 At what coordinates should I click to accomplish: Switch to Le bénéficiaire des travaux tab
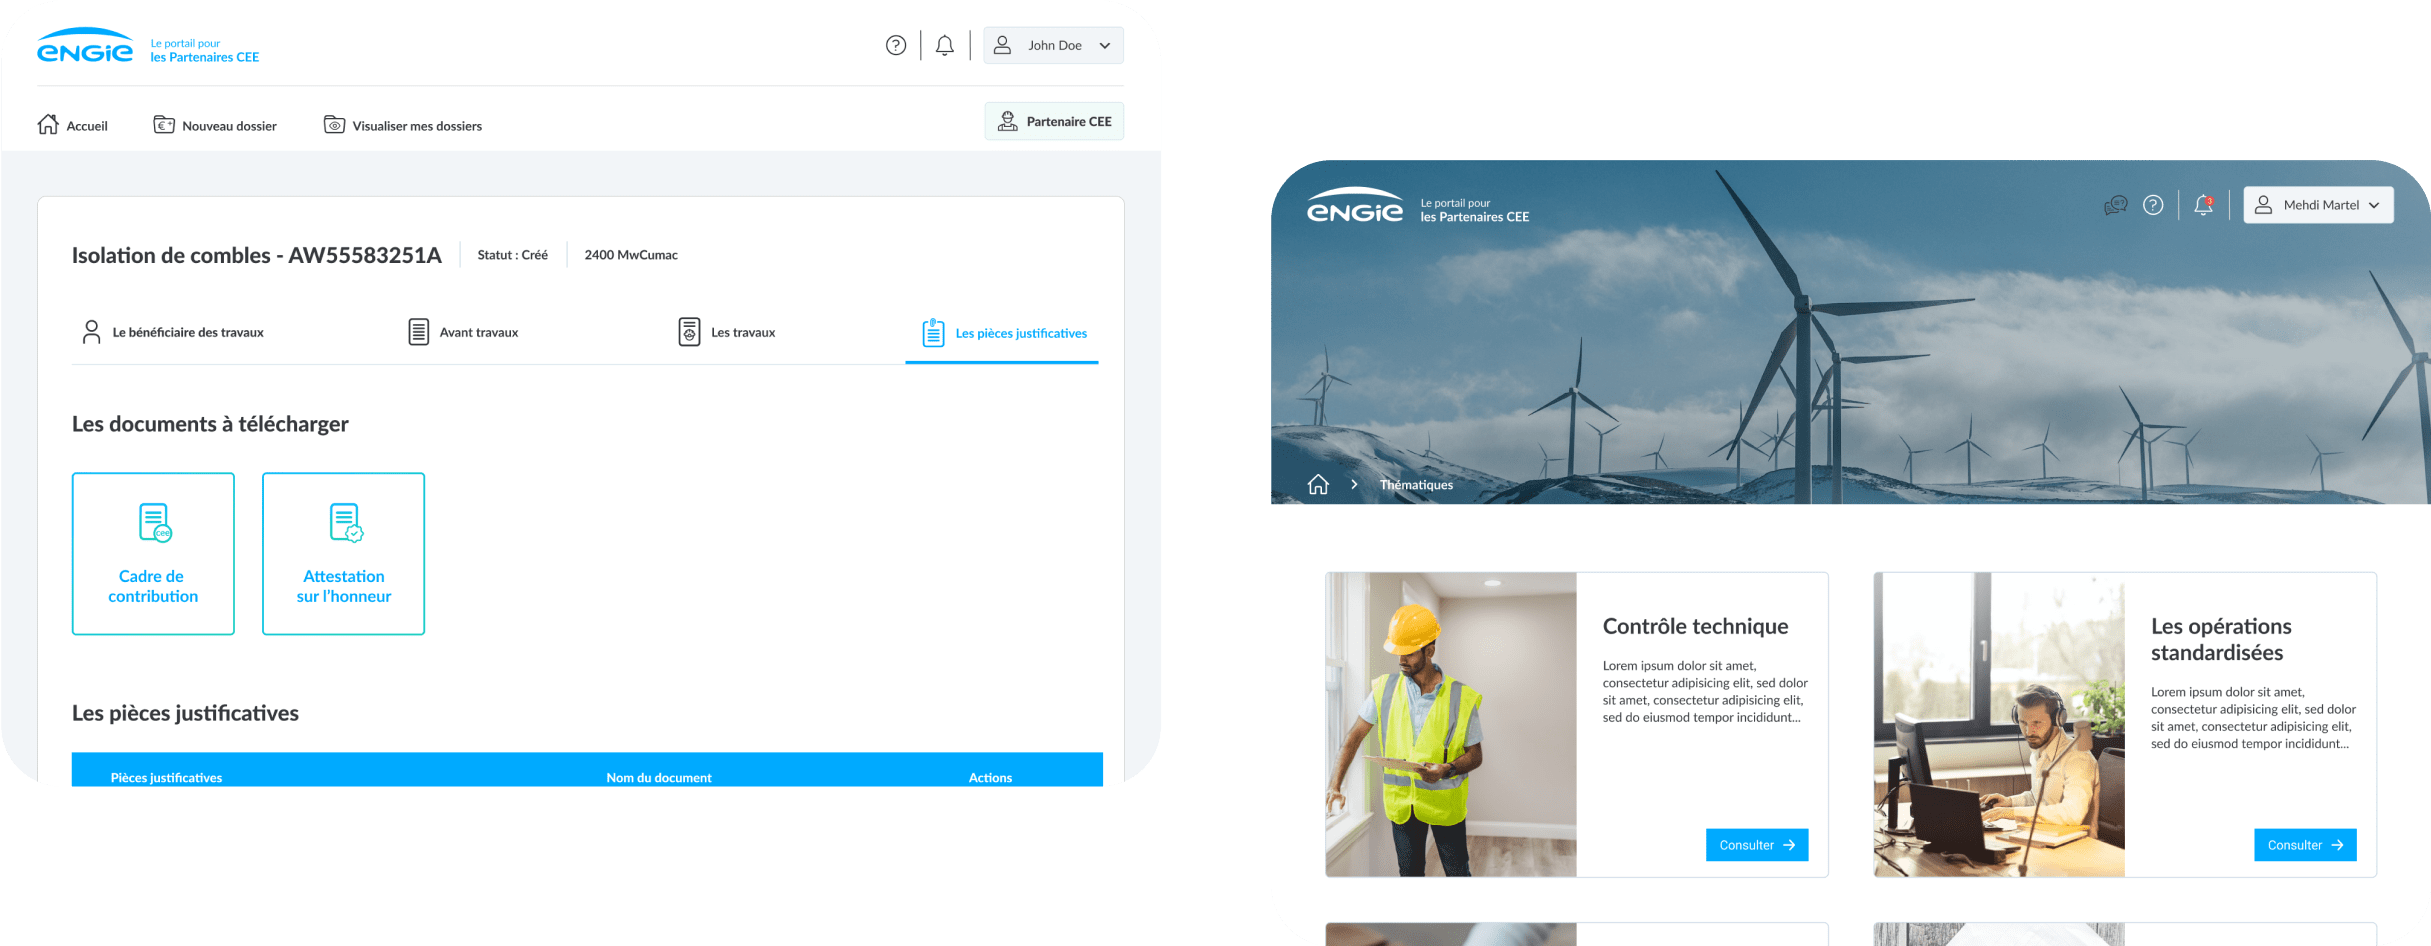tap(172, 332)
